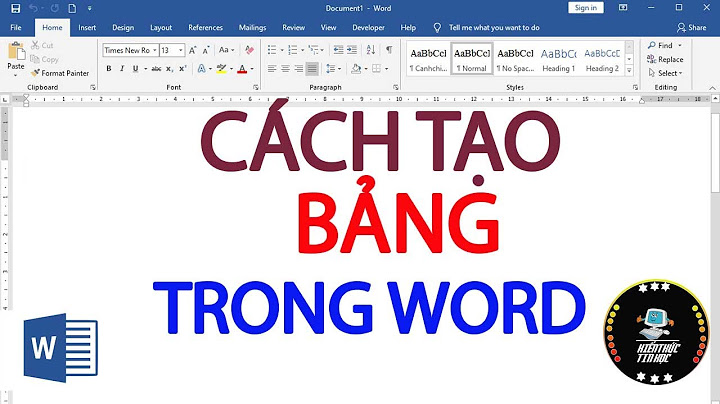Click the Save icon in the title bar

[16, 8]
